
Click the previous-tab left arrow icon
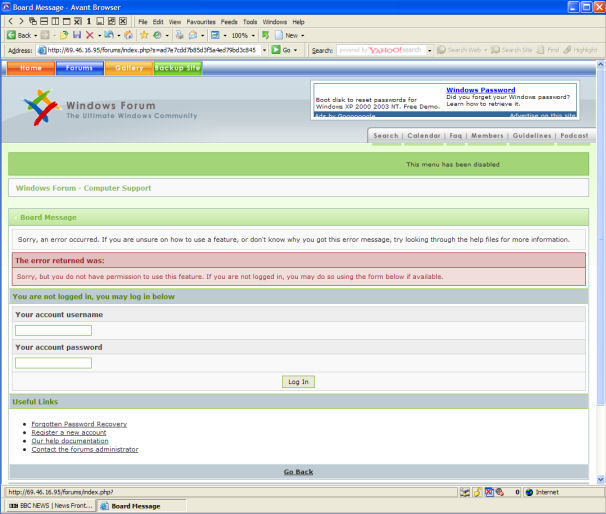[x=10, y=21]
